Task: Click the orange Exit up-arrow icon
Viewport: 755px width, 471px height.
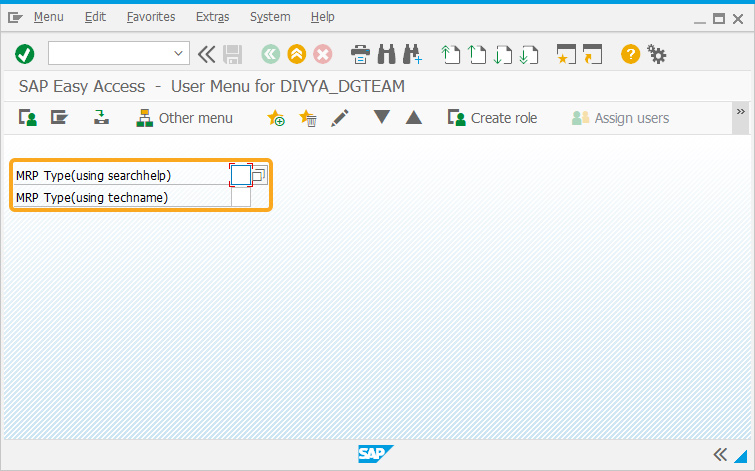Action: (x=297, y=54)
